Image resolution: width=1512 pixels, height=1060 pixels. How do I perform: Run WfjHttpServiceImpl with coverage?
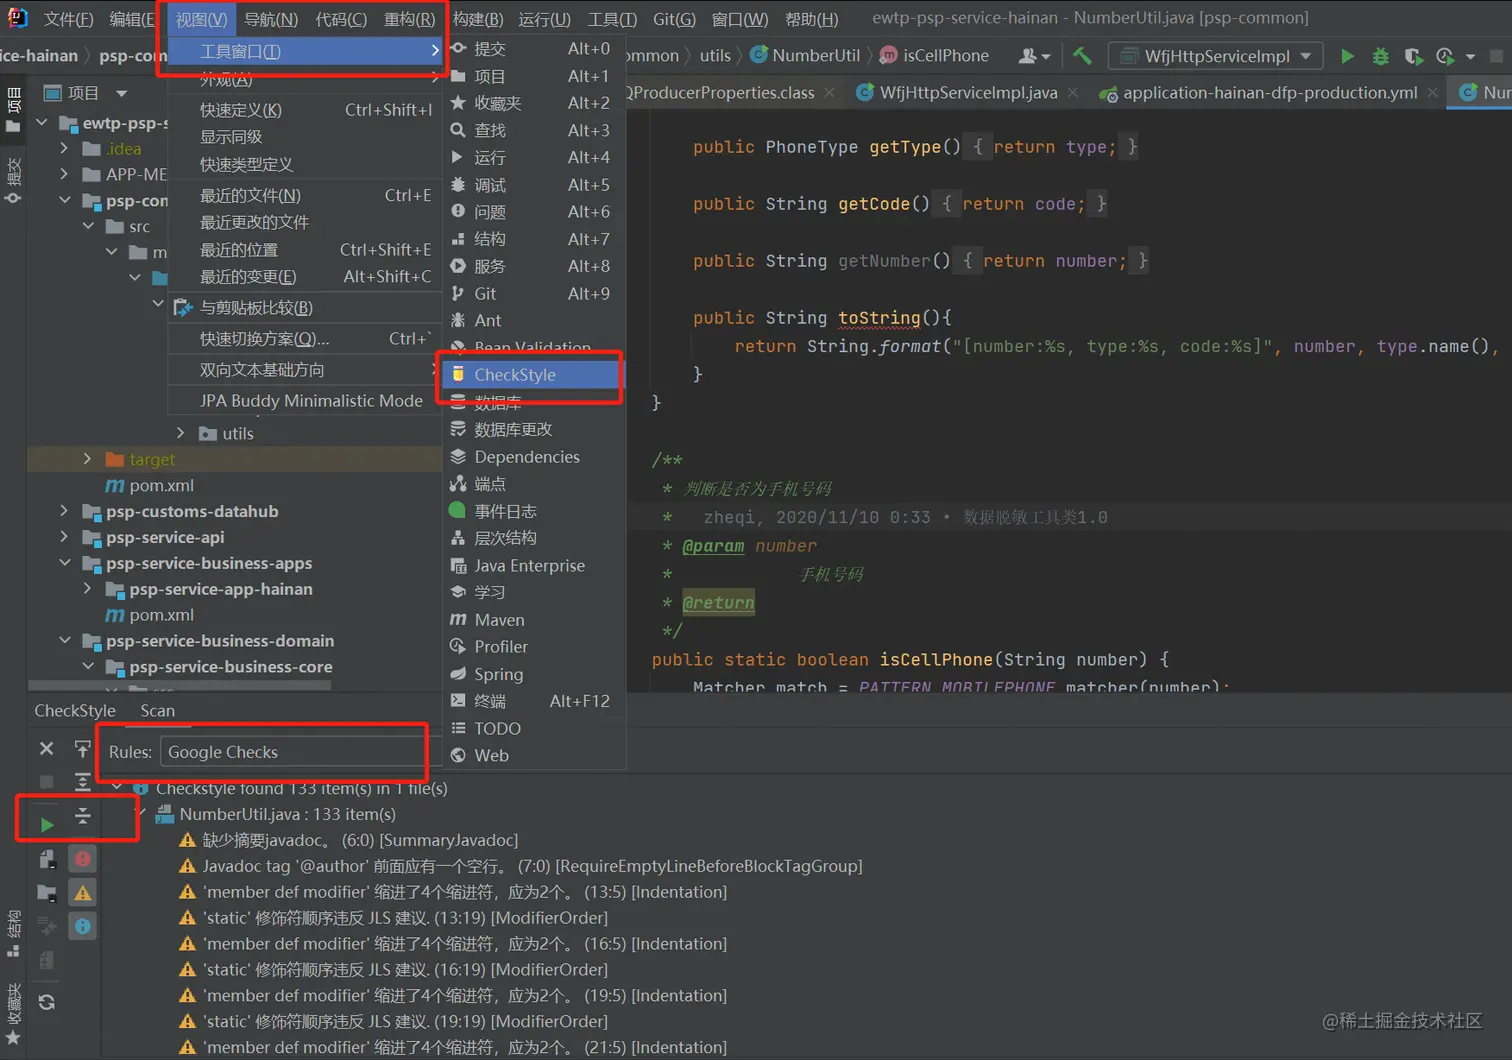coord(1413,56)
